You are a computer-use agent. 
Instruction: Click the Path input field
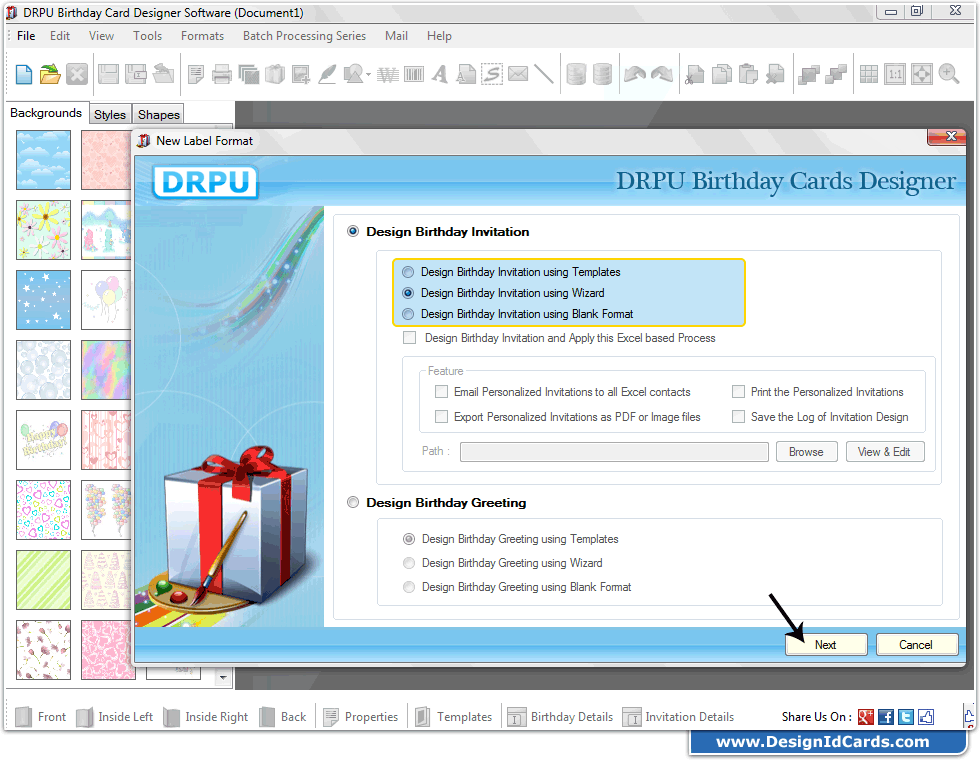click(614, 451)
